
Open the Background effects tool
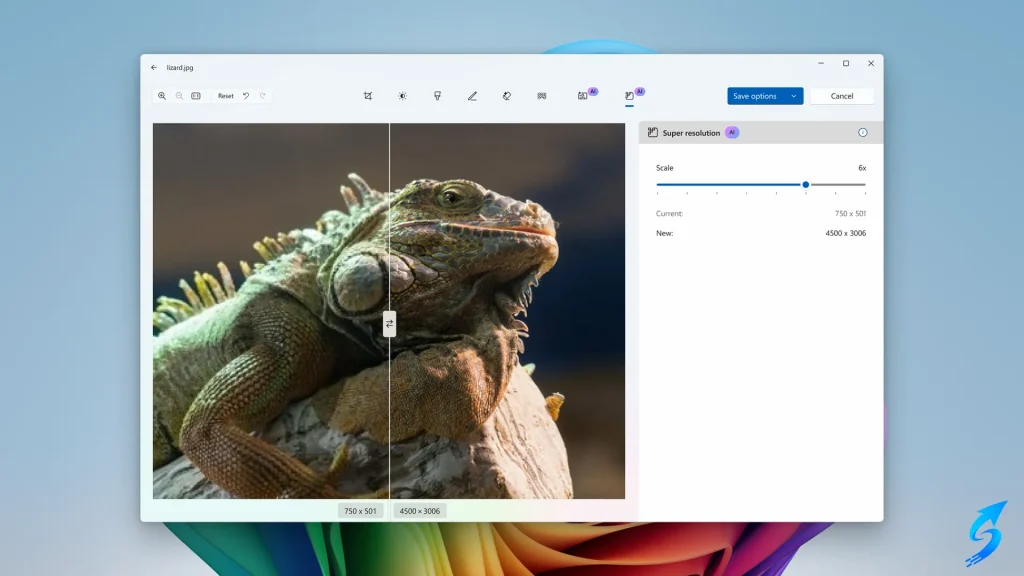(541, 96)
